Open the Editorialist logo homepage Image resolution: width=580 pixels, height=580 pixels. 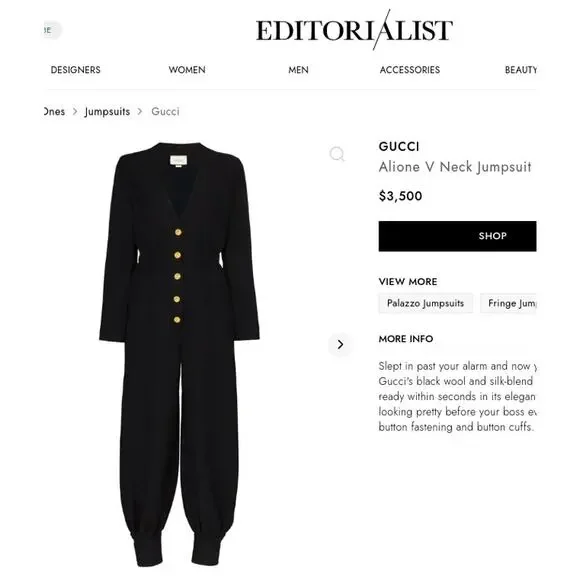(354, 30)
